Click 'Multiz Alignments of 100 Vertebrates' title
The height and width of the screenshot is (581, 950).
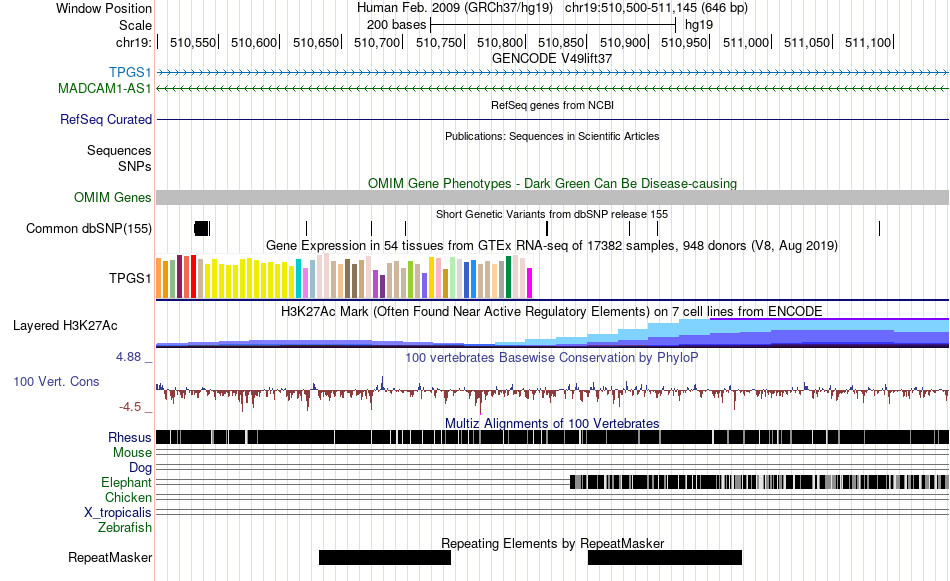[x=552, y=423]
